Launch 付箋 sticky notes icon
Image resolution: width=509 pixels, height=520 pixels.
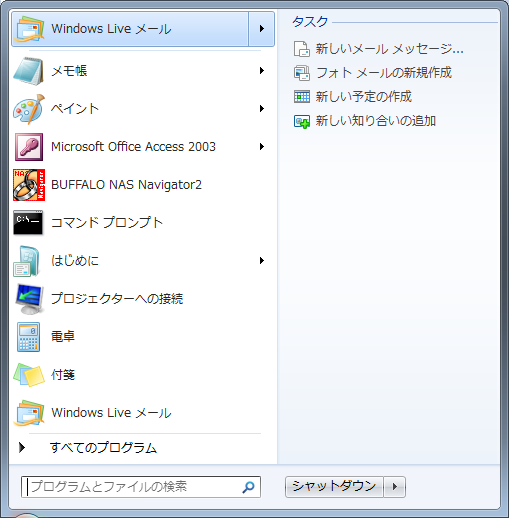click(29, 375)
